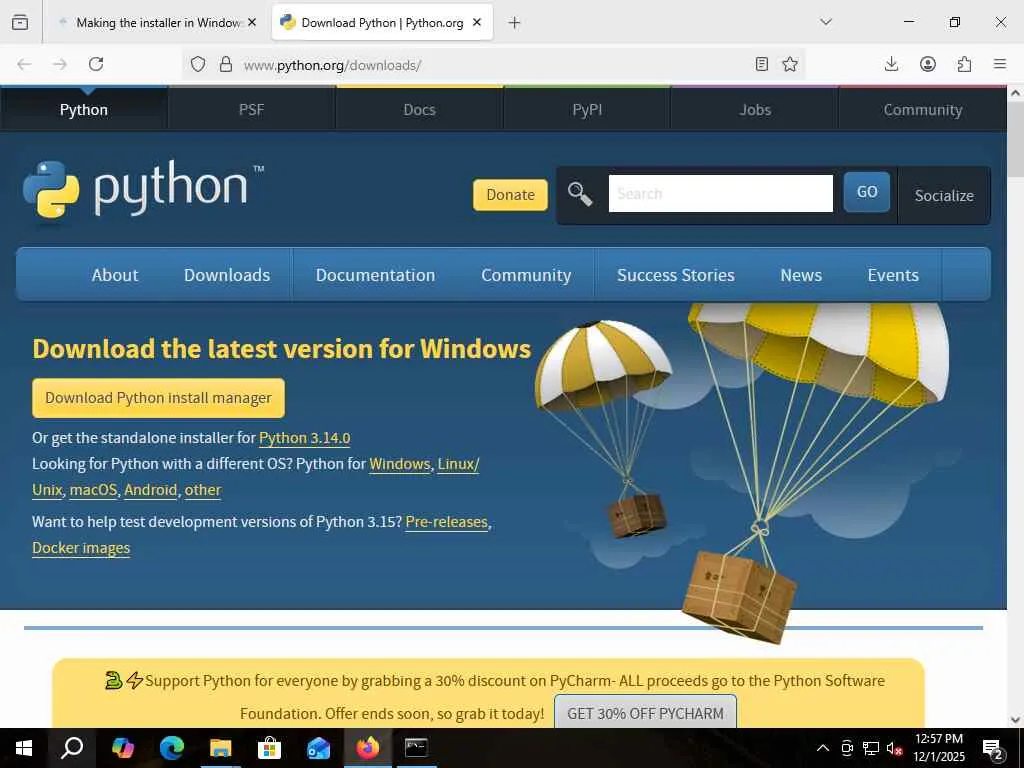Open Microsoft Store from taskbar

[x=269, y=748]
